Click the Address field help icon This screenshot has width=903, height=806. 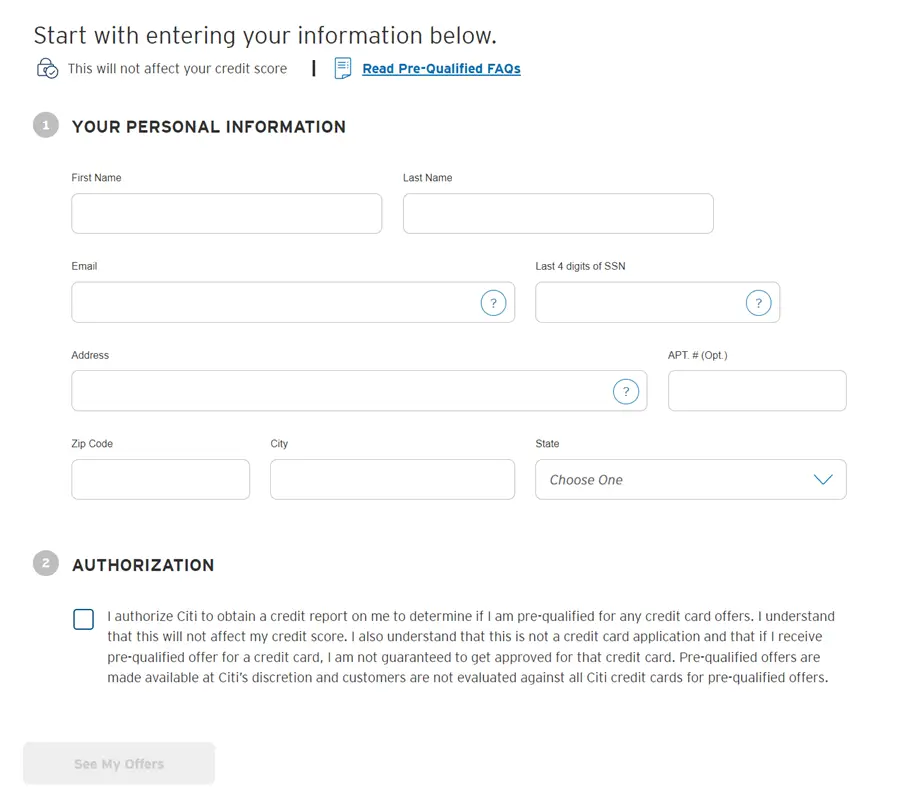[x=625, y=392]
